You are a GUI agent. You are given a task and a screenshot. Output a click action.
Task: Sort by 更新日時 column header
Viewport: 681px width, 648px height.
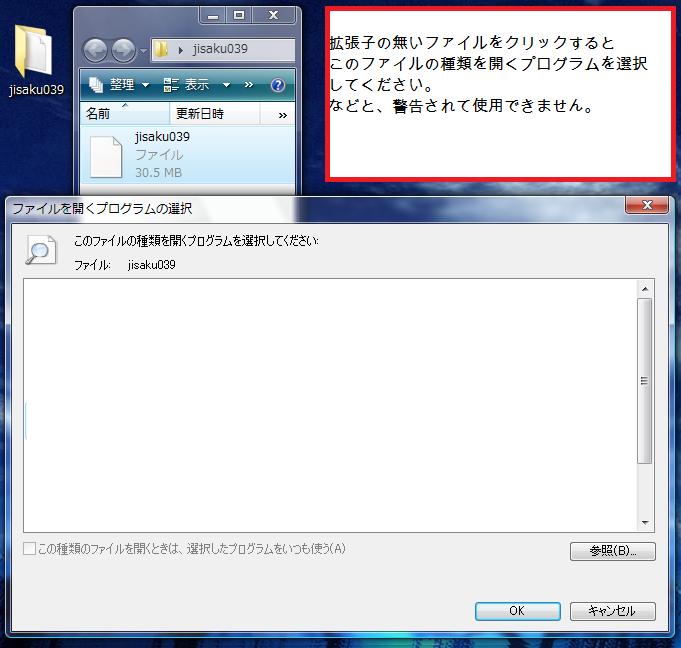215,114
